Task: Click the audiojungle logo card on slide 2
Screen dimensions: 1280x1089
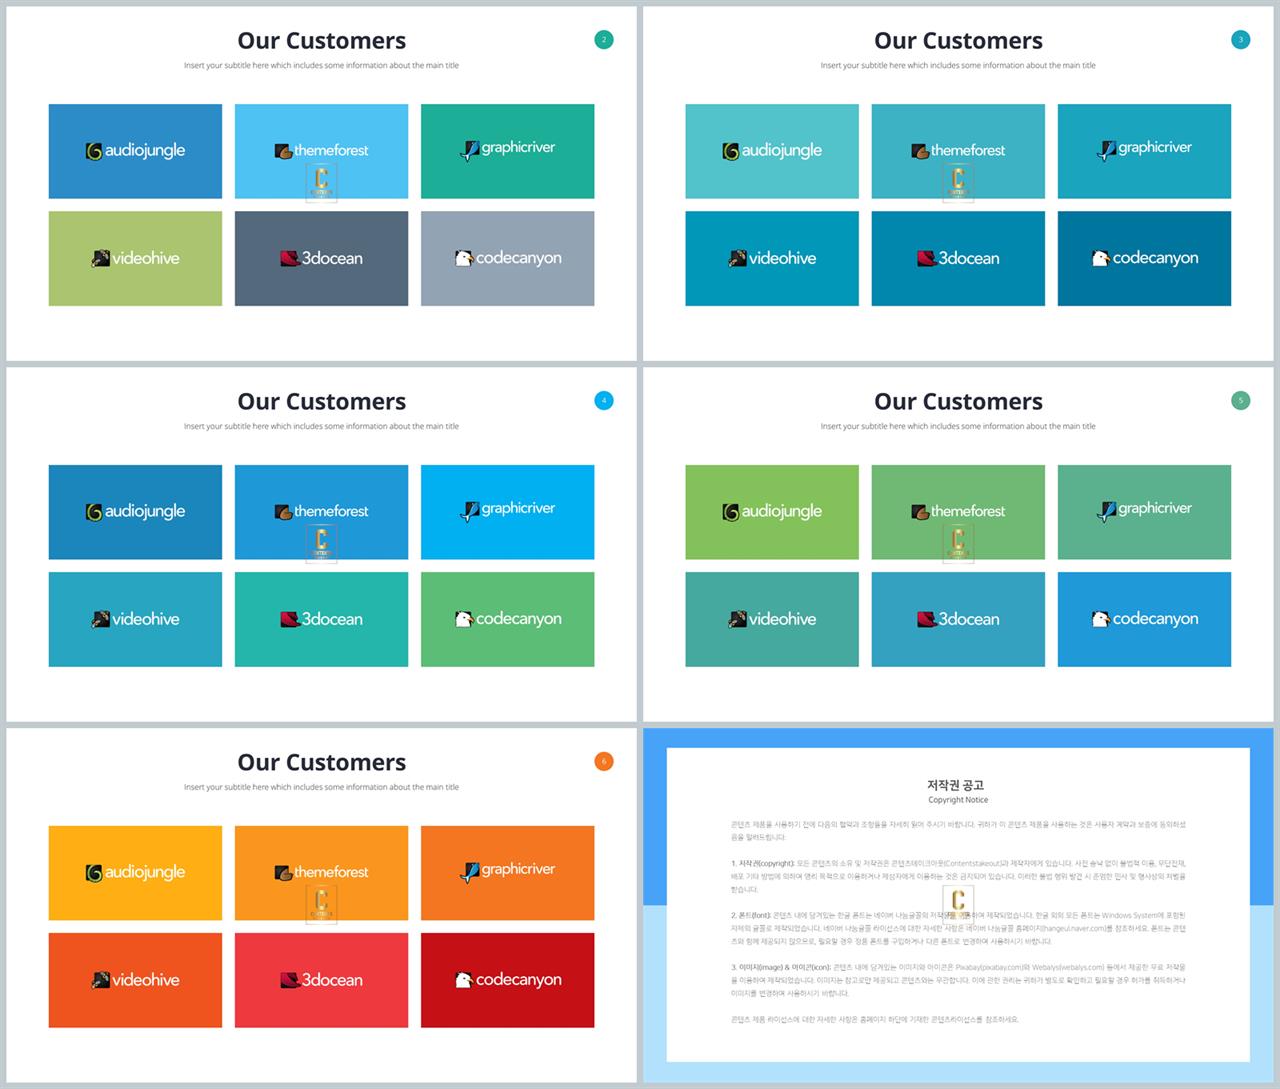Action: point(135,151)
